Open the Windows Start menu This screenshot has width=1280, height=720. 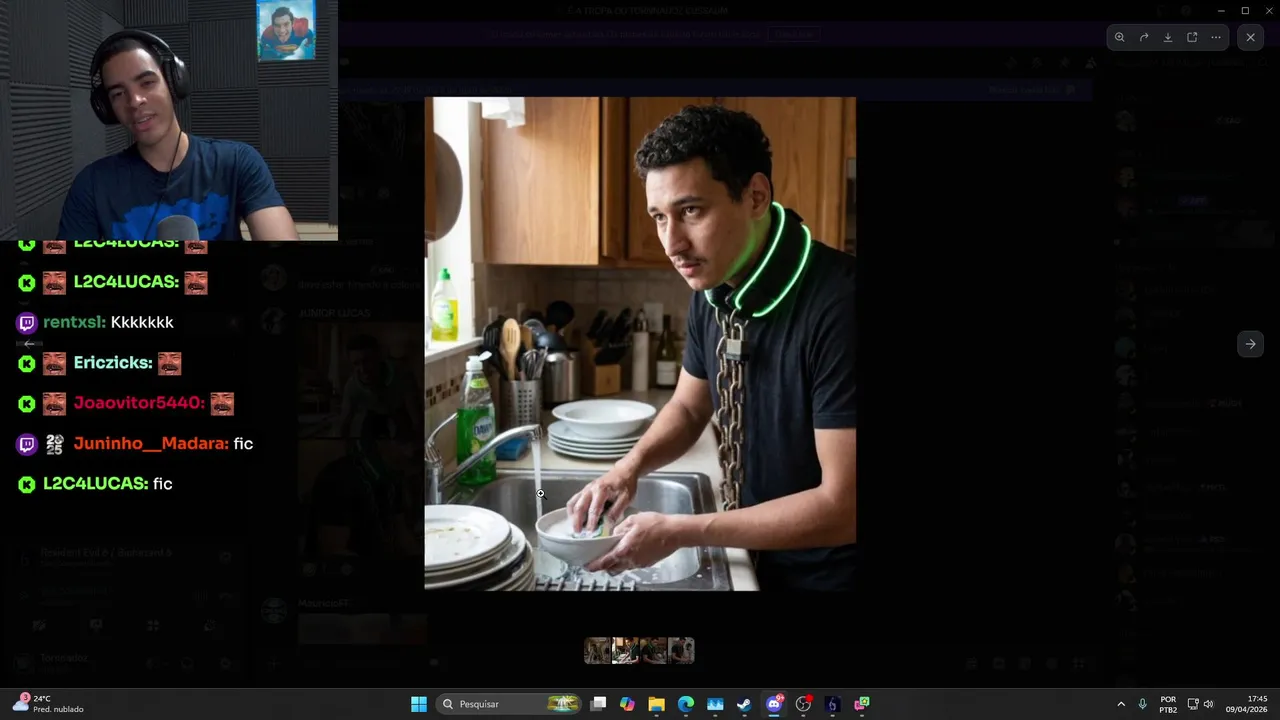click(419, 704)
